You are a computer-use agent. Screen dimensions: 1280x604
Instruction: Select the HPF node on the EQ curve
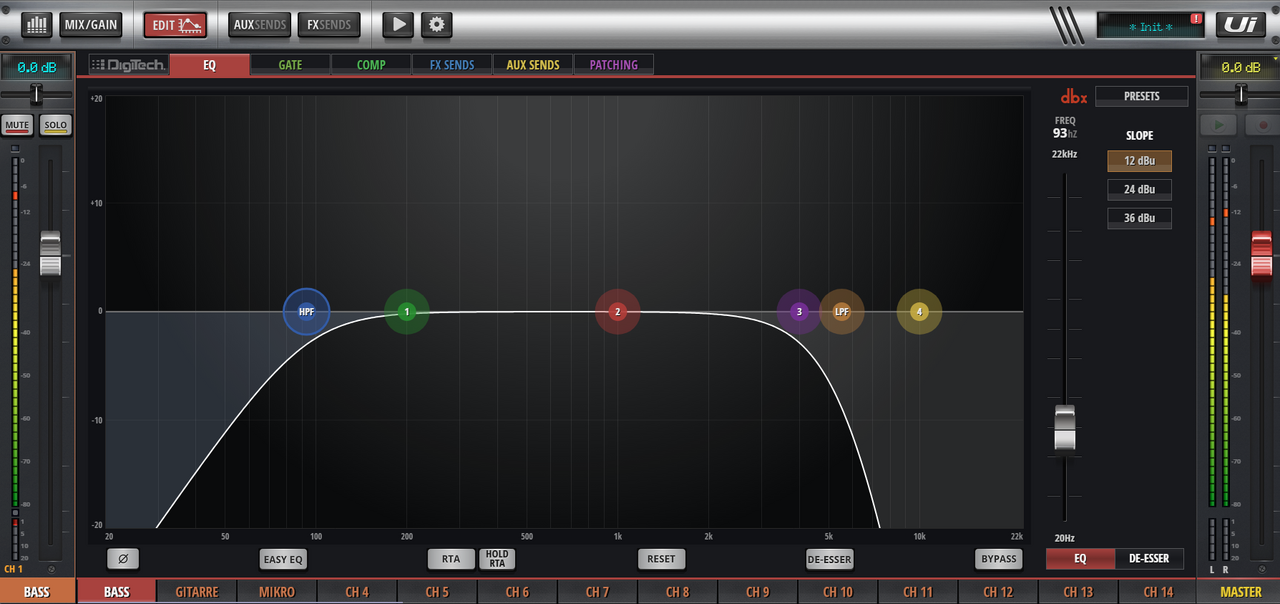[306, 312]
